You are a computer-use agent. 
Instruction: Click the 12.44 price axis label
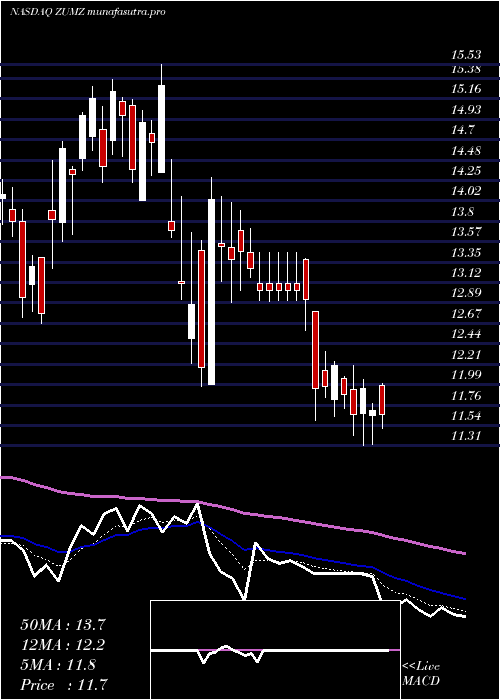(x=466, y=334)
